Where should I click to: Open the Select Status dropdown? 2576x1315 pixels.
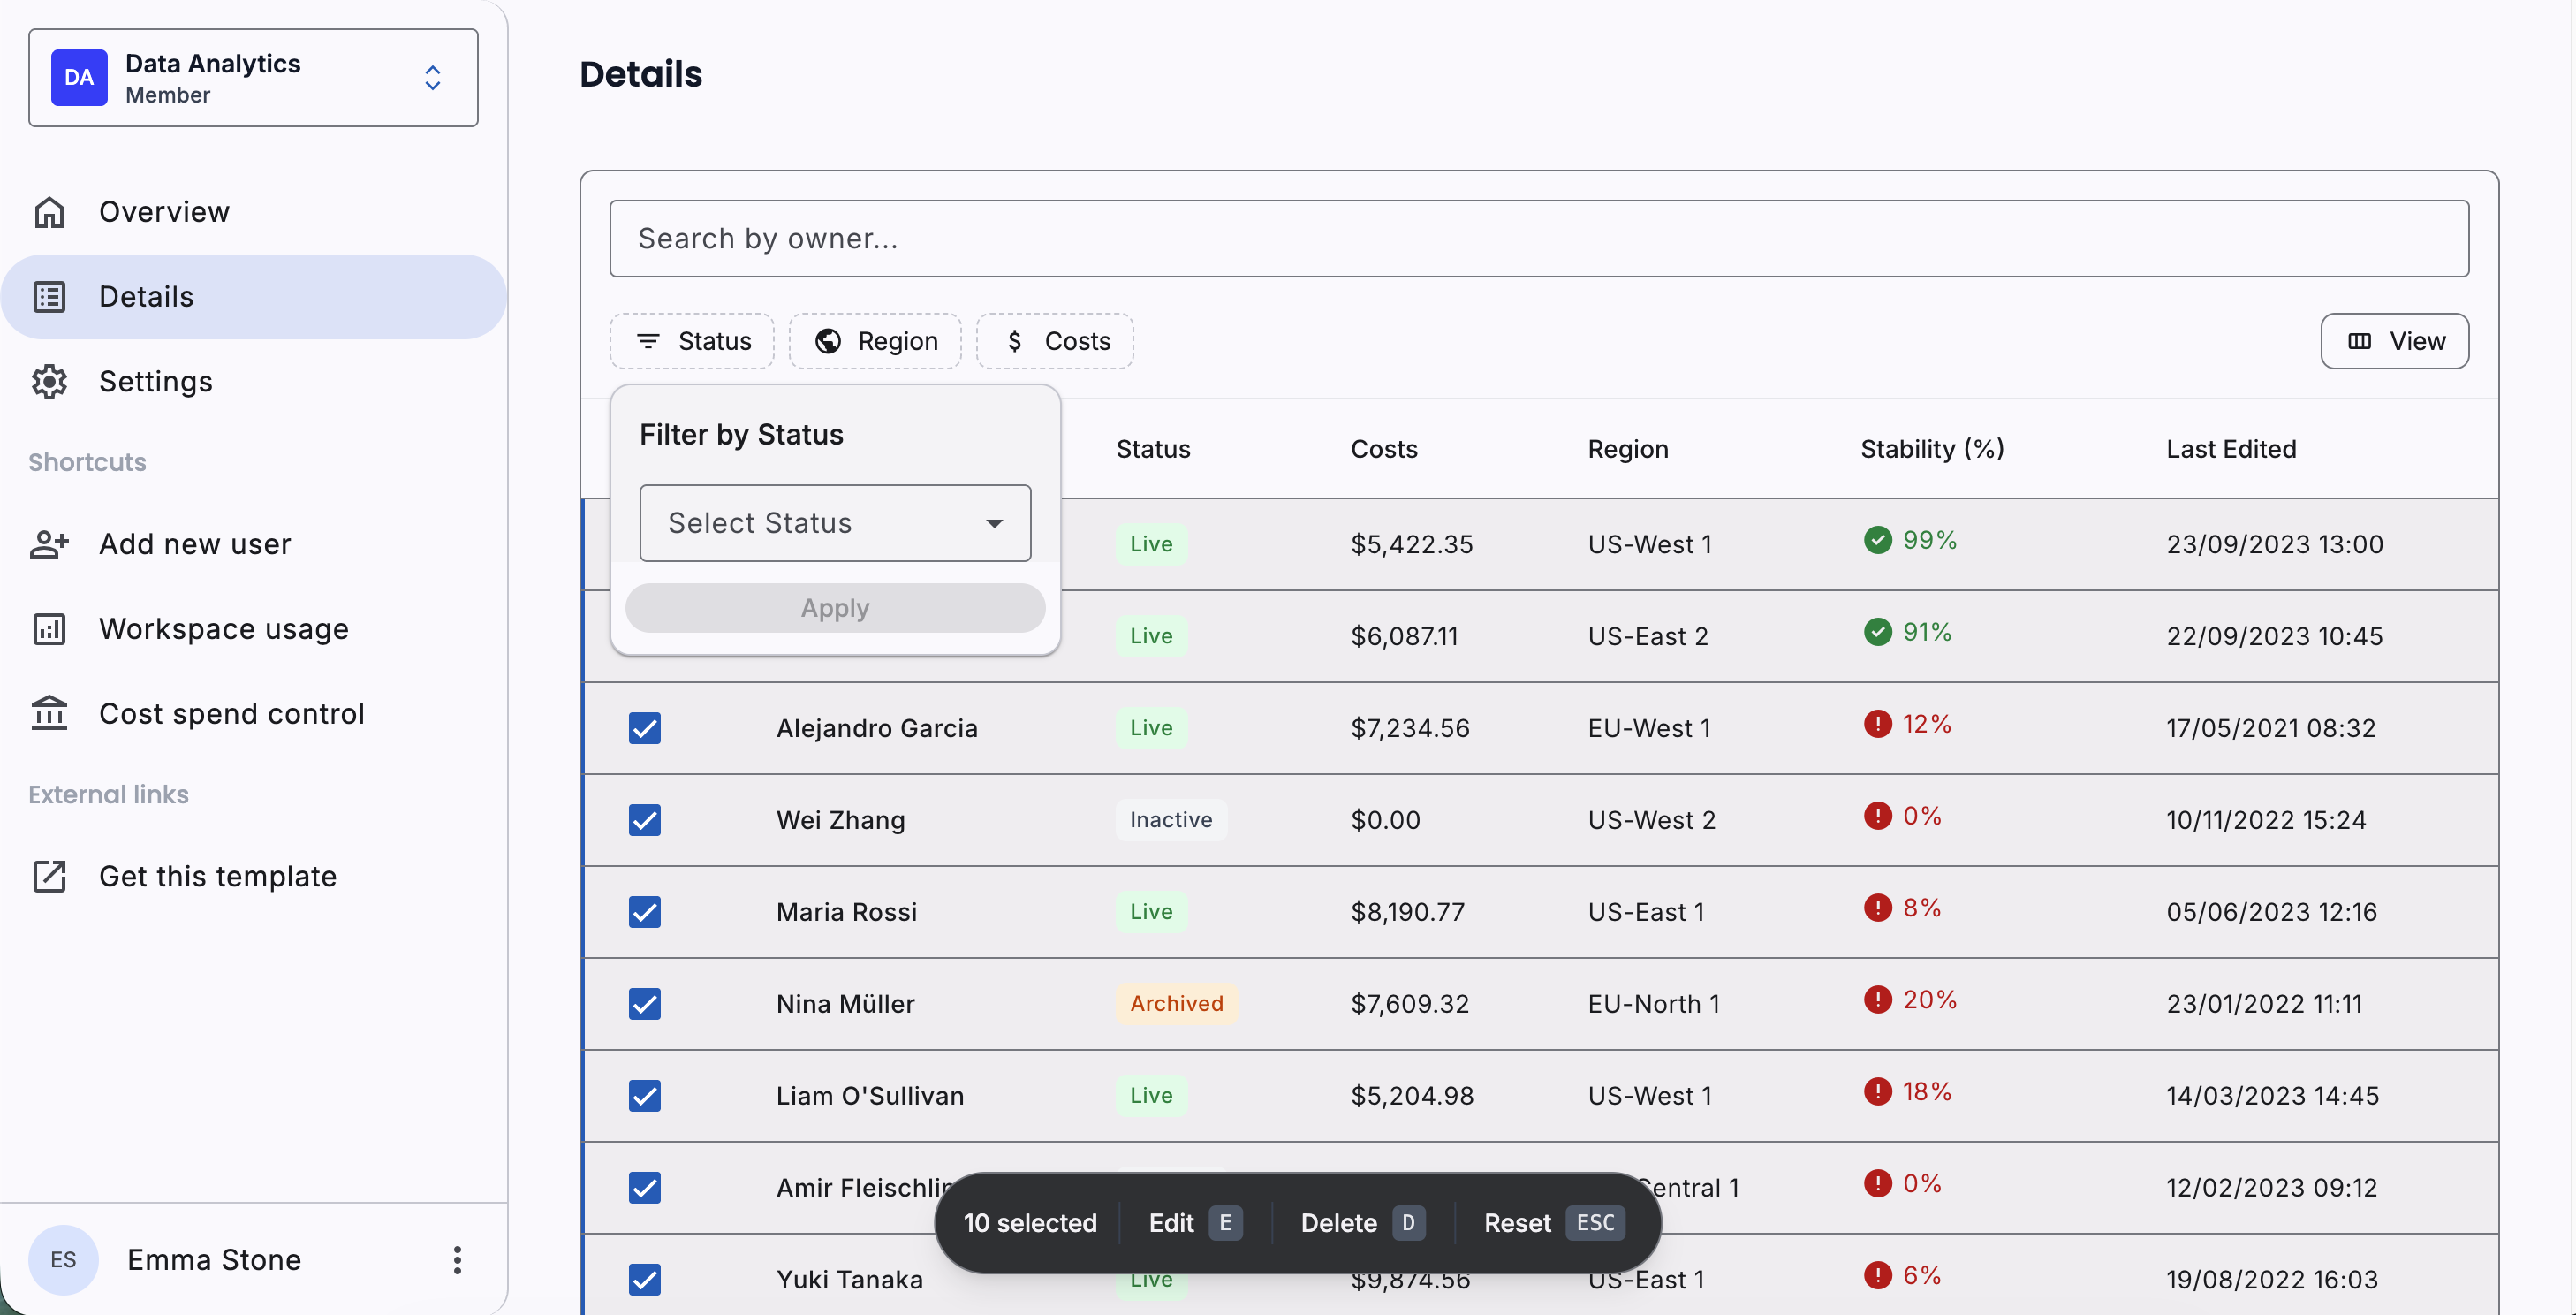click(x=834, y=523)
